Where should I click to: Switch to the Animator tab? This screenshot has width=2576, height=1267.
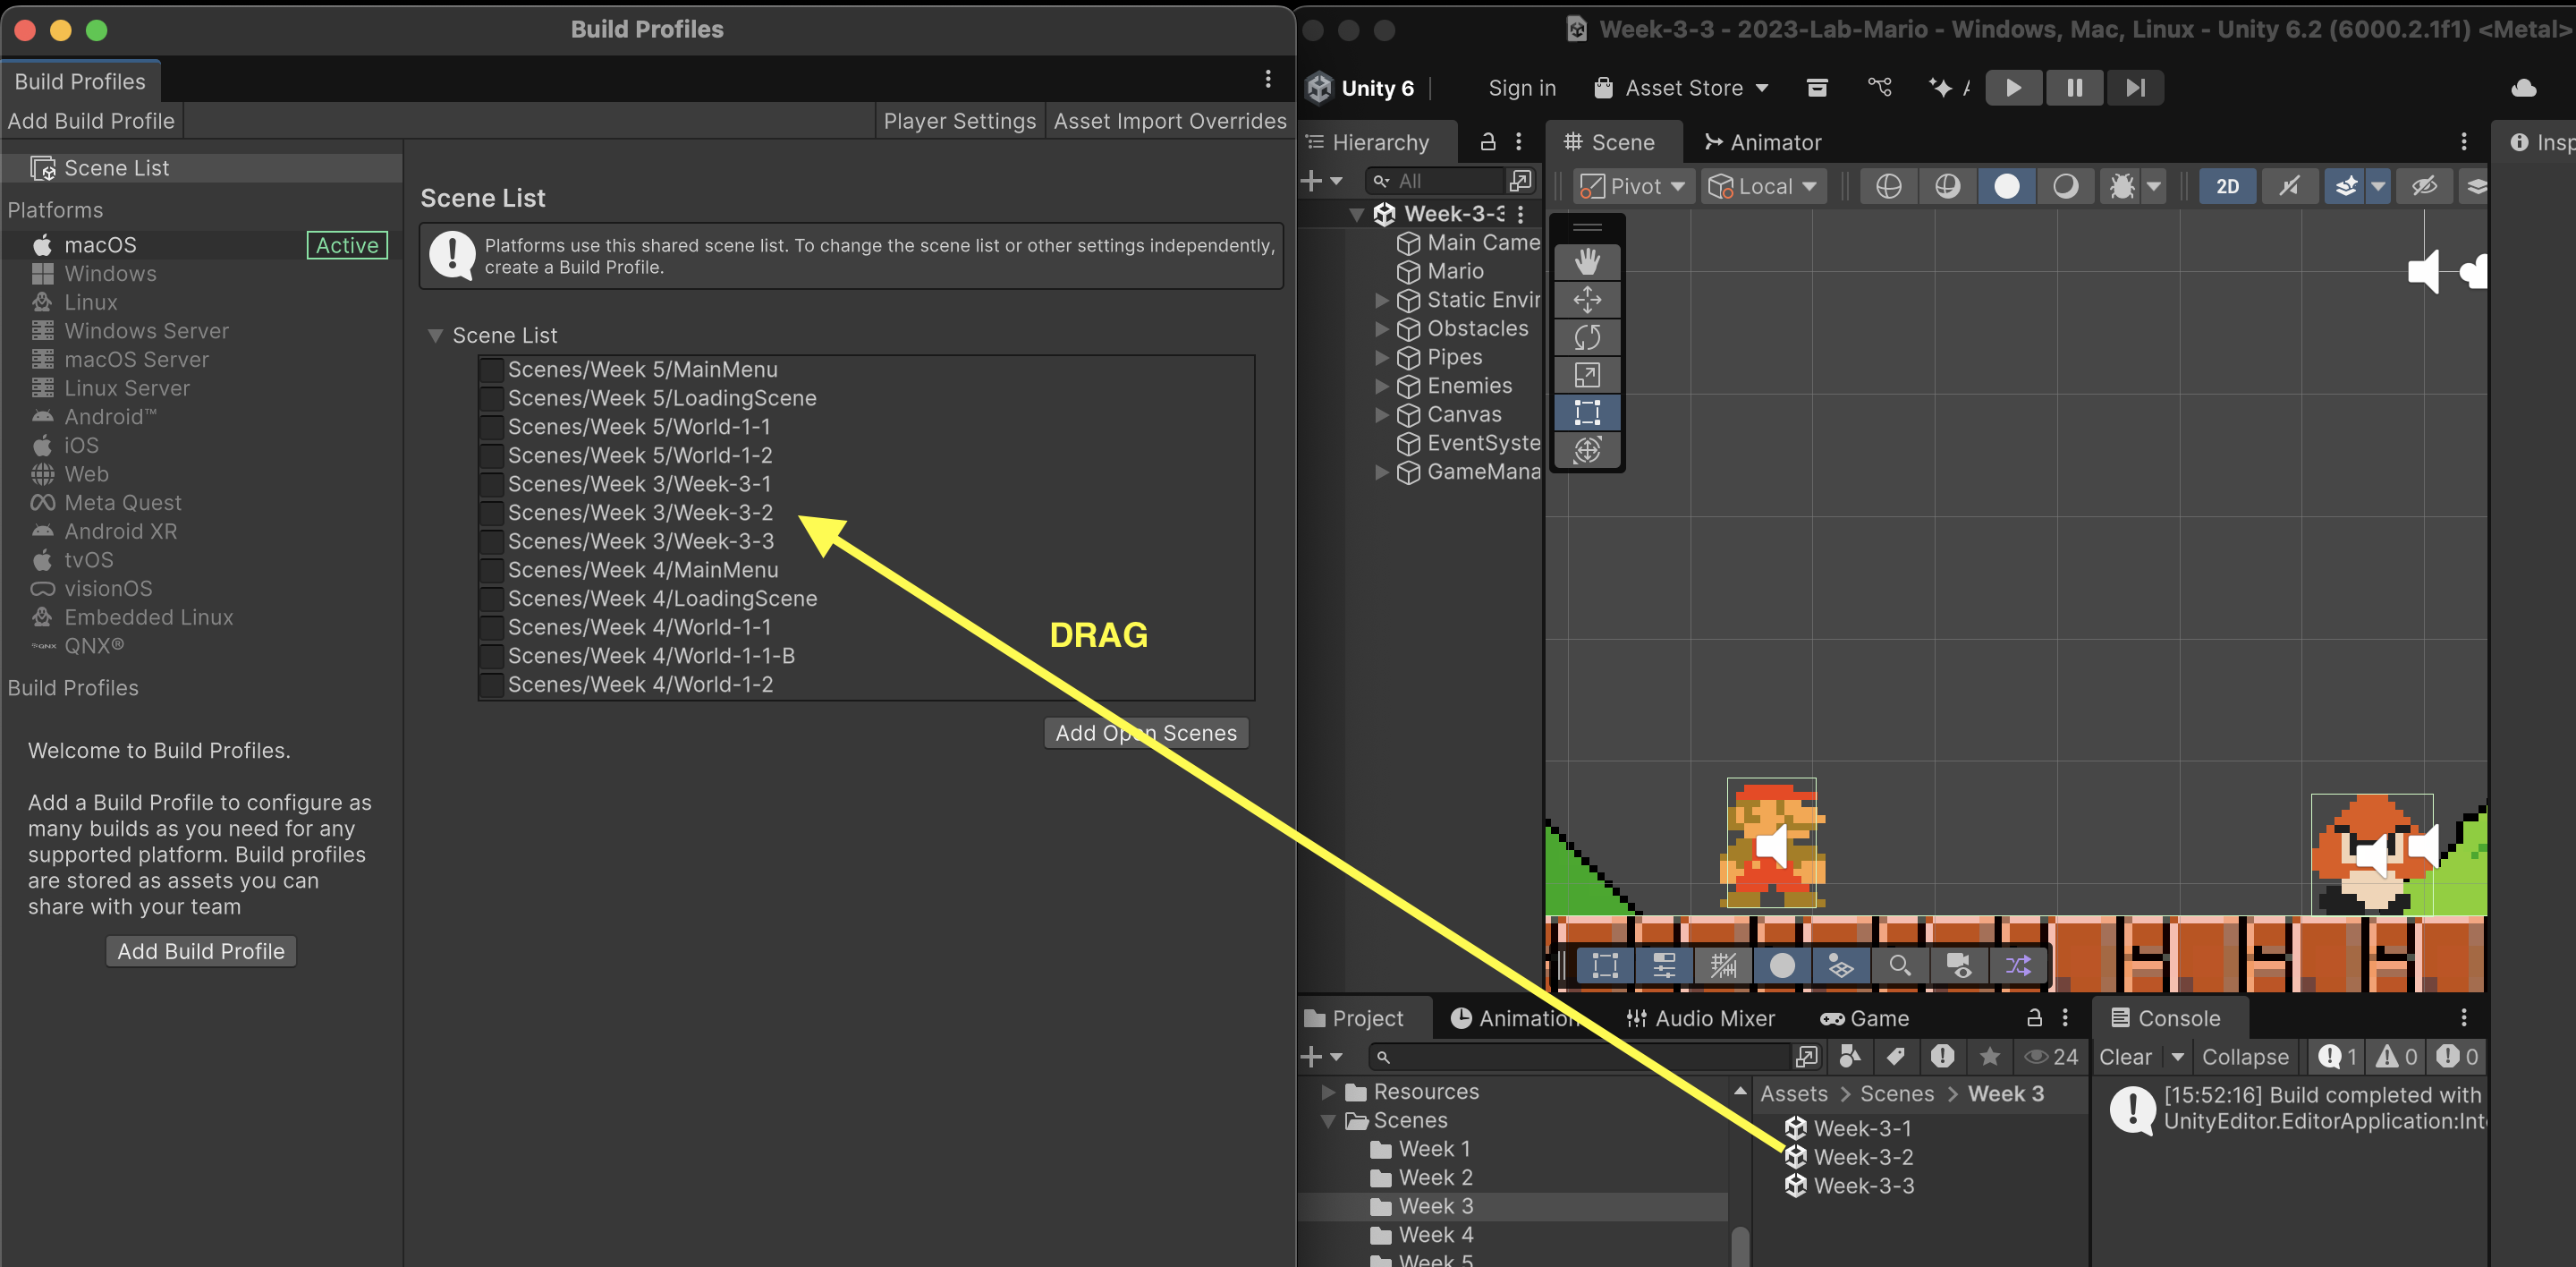tap(1762, 142)
